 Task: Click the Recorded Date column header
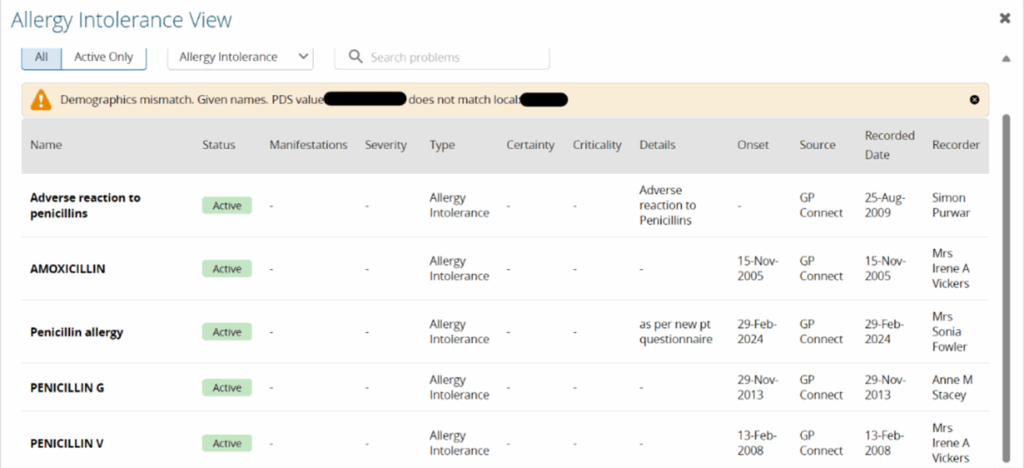click(889, 145)
